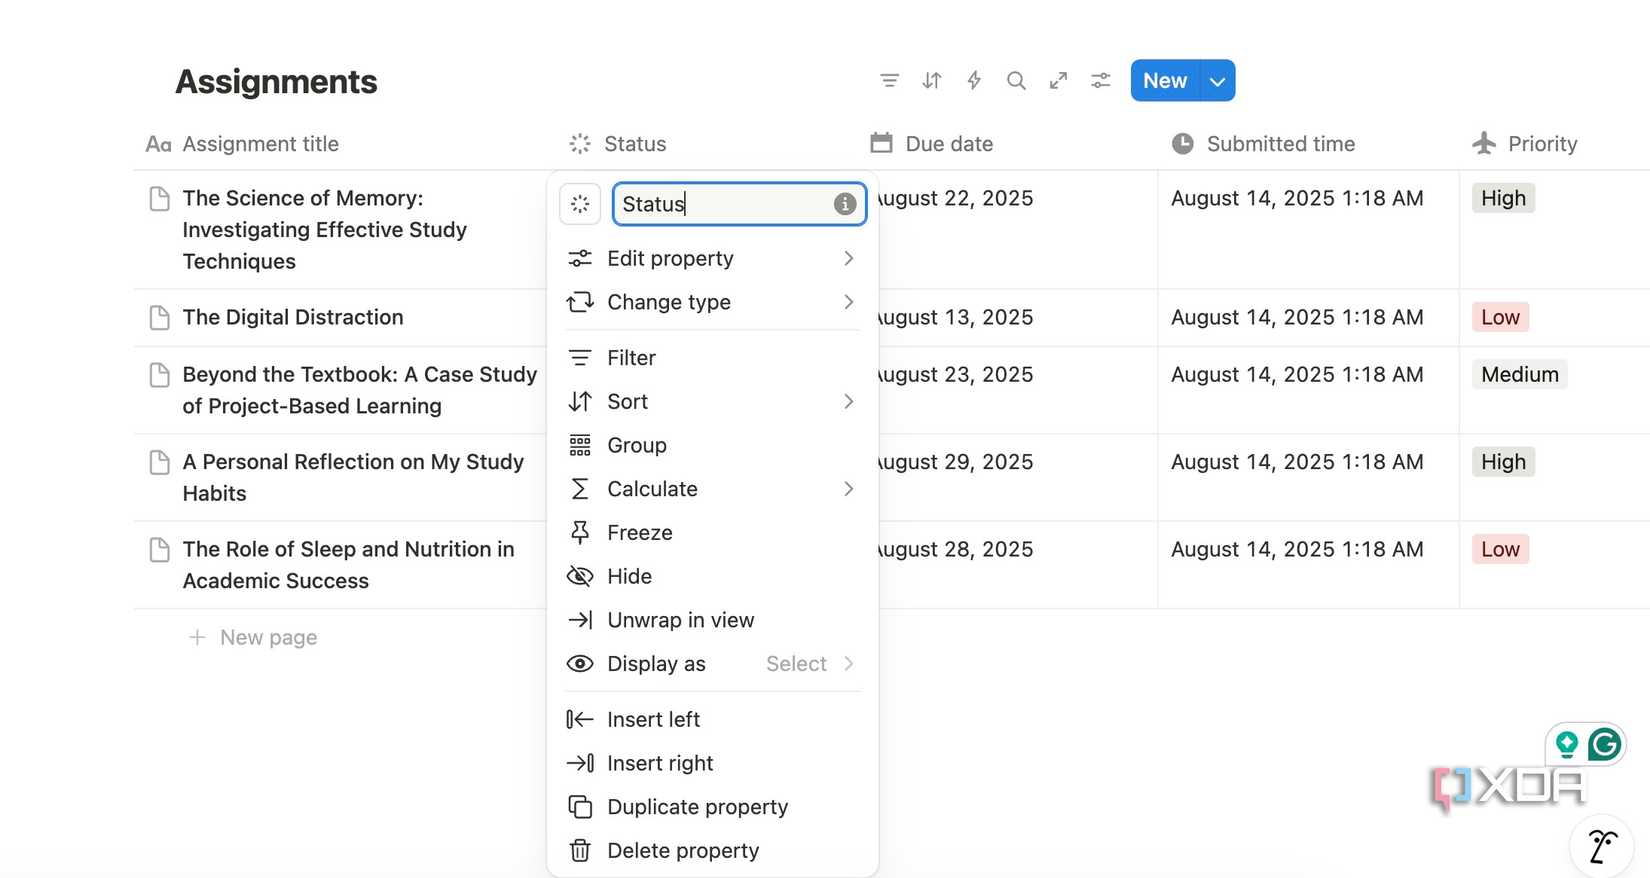Screen dimensions: 1650x878
Task: Freeze columns up to Status
Action: 639,533
